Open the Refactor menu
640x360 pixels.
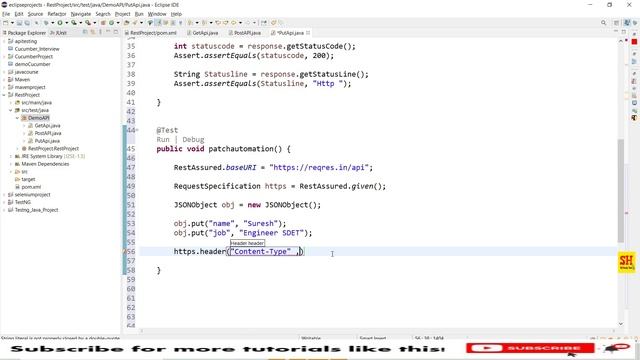coord(57,14)
